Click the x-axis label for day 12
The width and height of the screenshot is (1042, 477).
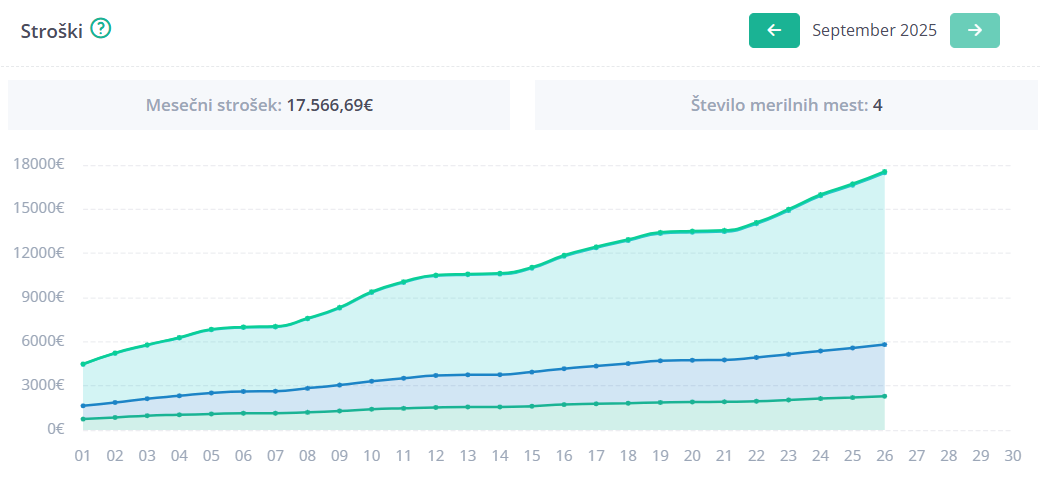(436, 455)
